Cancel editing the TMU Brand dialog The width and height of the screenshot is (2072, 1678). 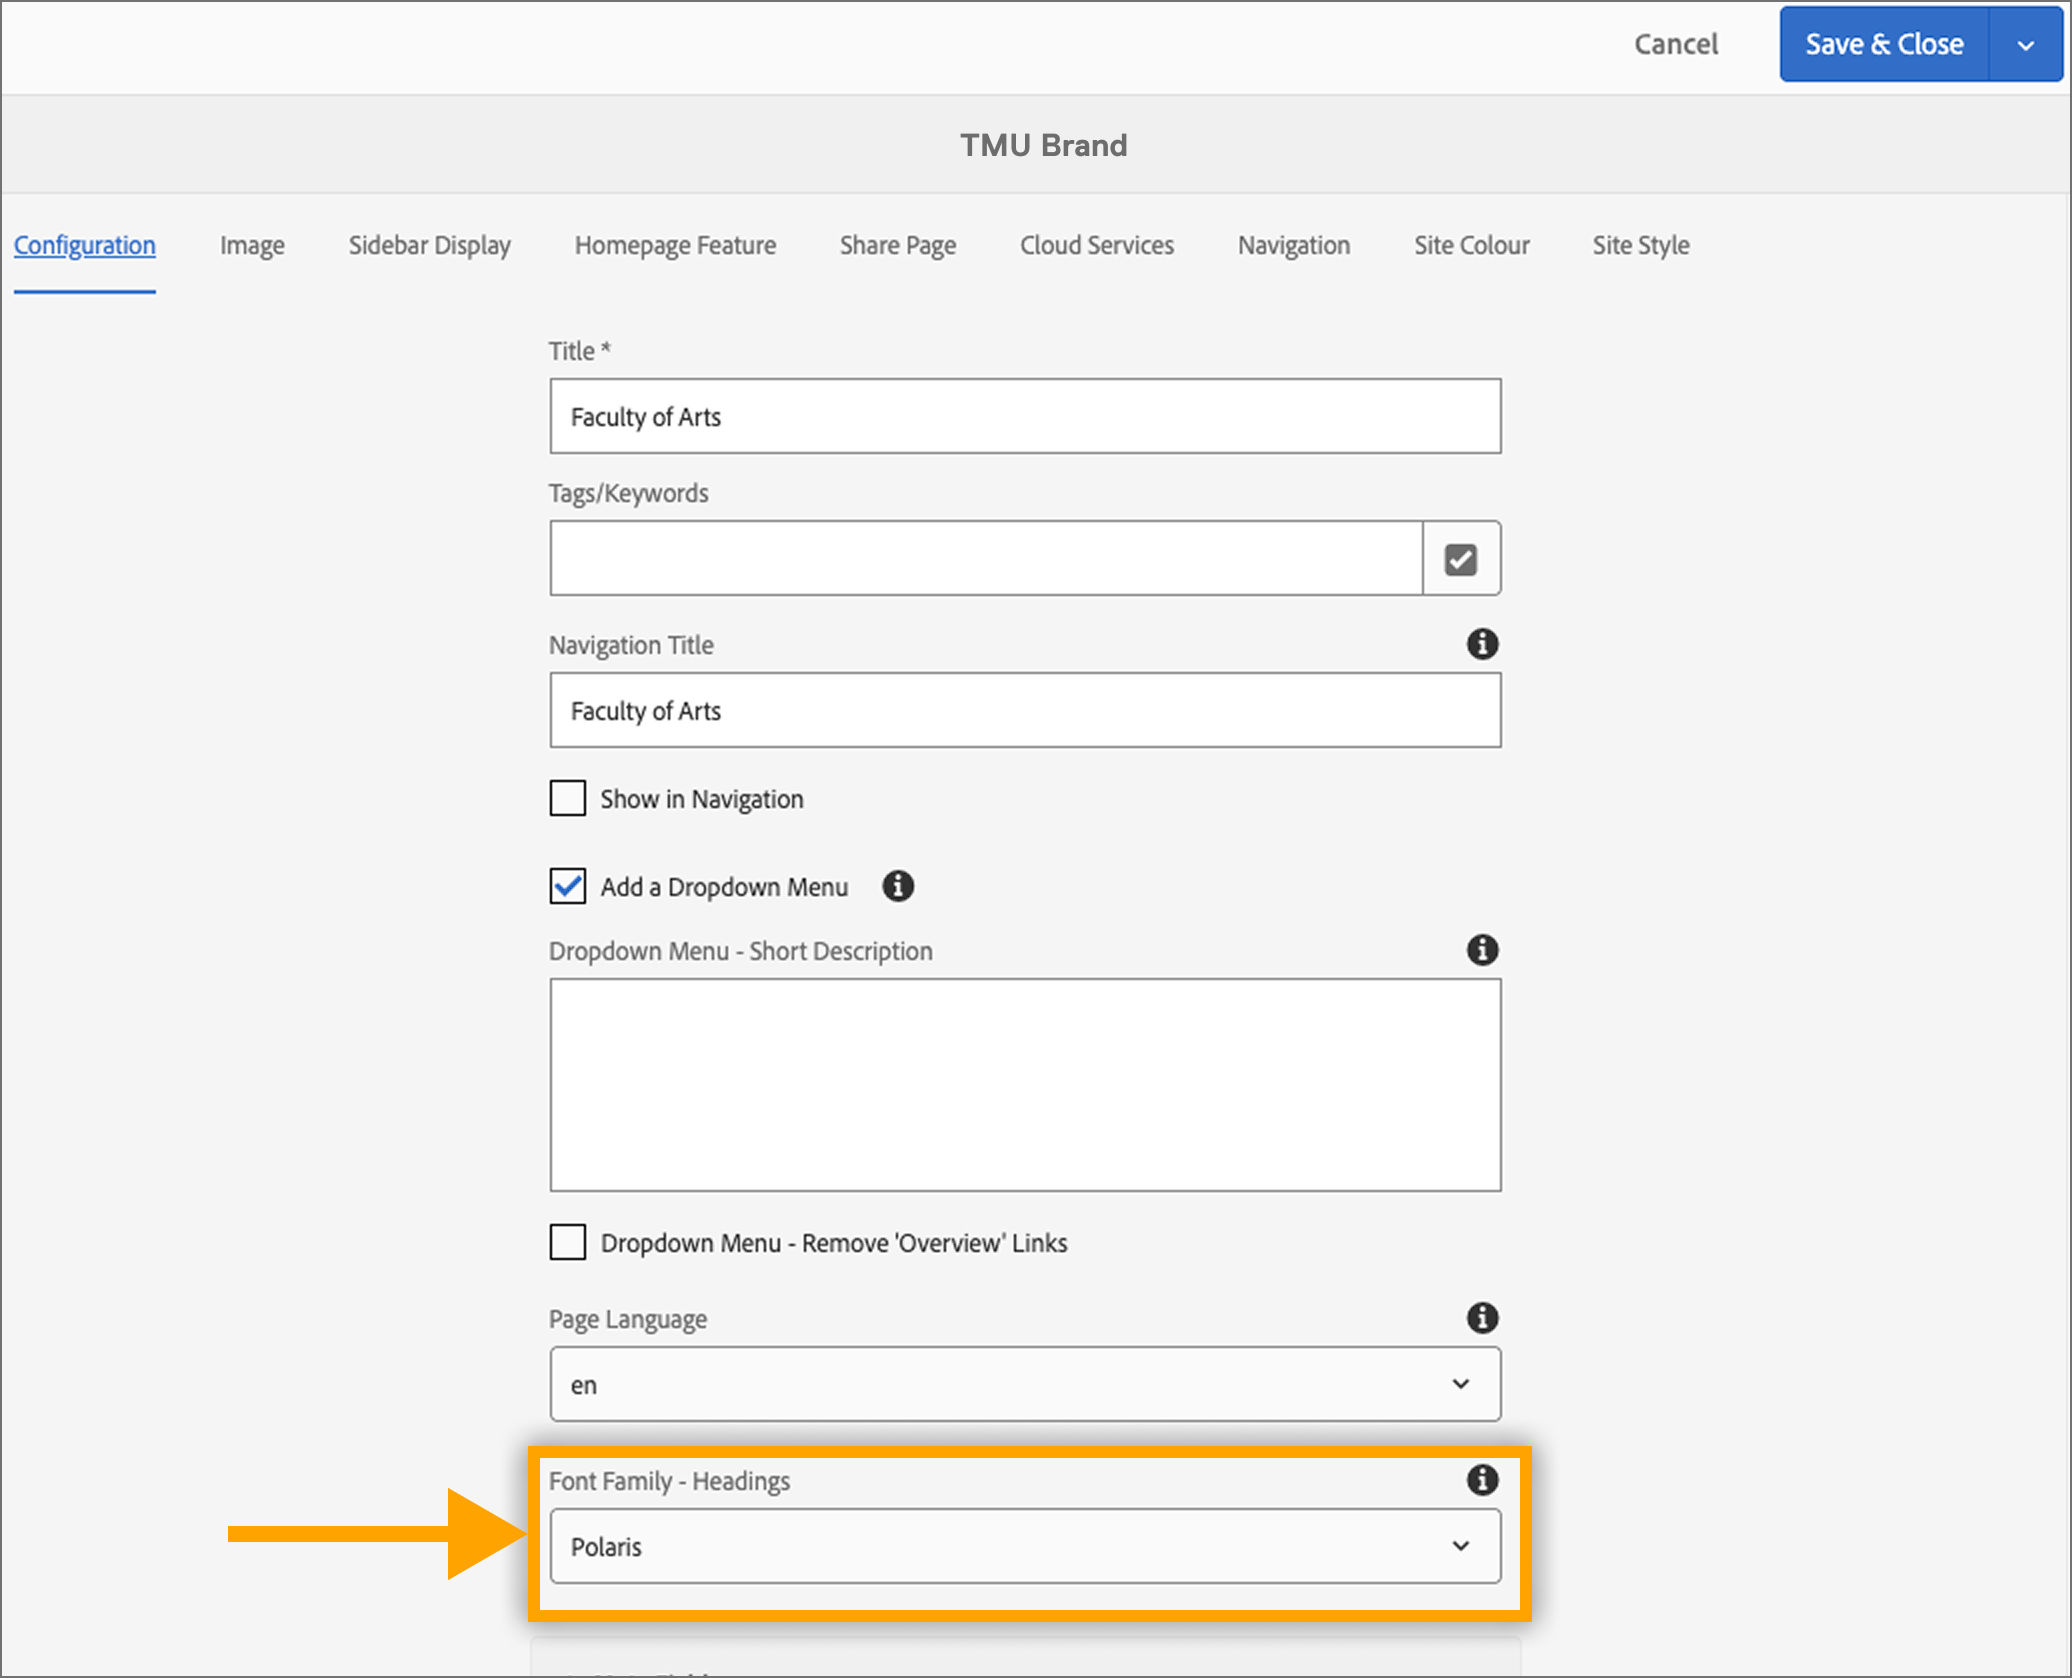click(1676, 44)
